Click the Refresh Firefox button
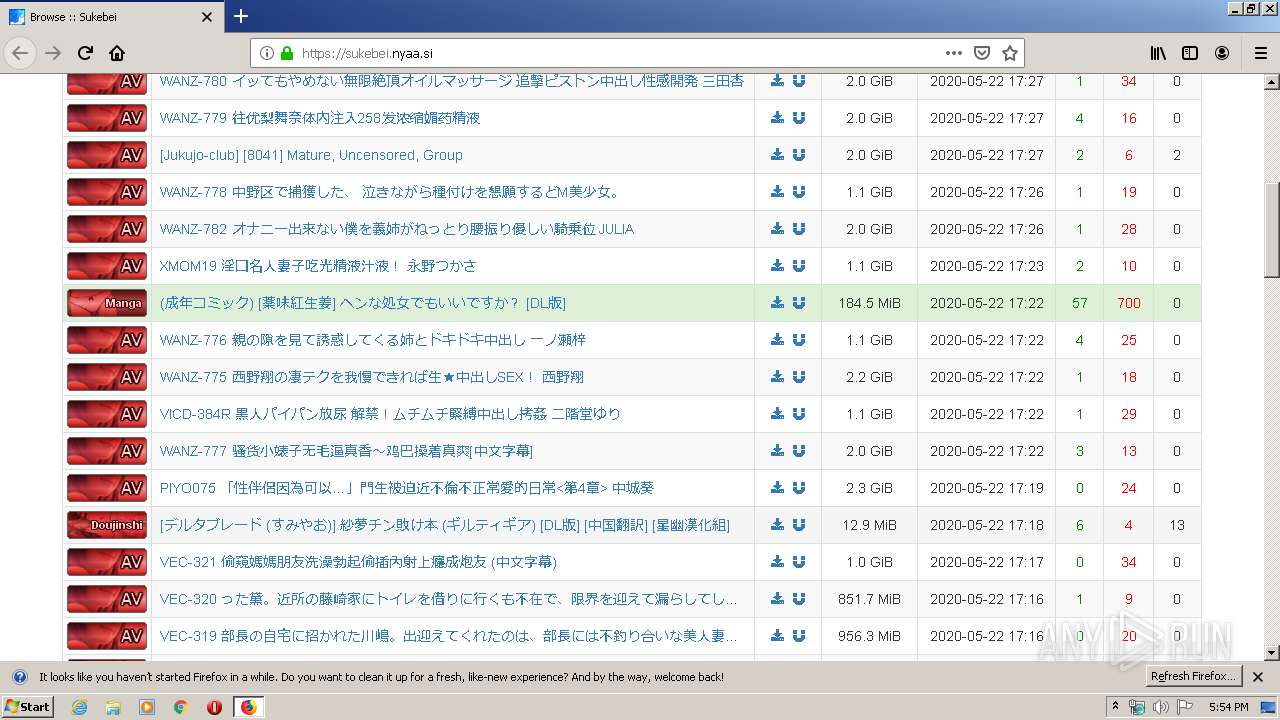Screen dimensions: 1280x720 tap(1193, 677)
